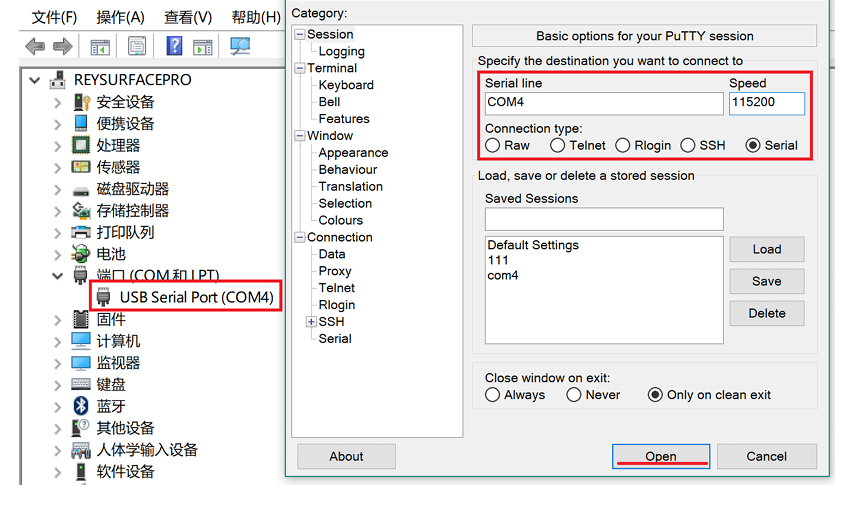Viewport: 862px width, 510px height.
Task: Select Logging in the category tree
Action: click(x=341, y=51)
